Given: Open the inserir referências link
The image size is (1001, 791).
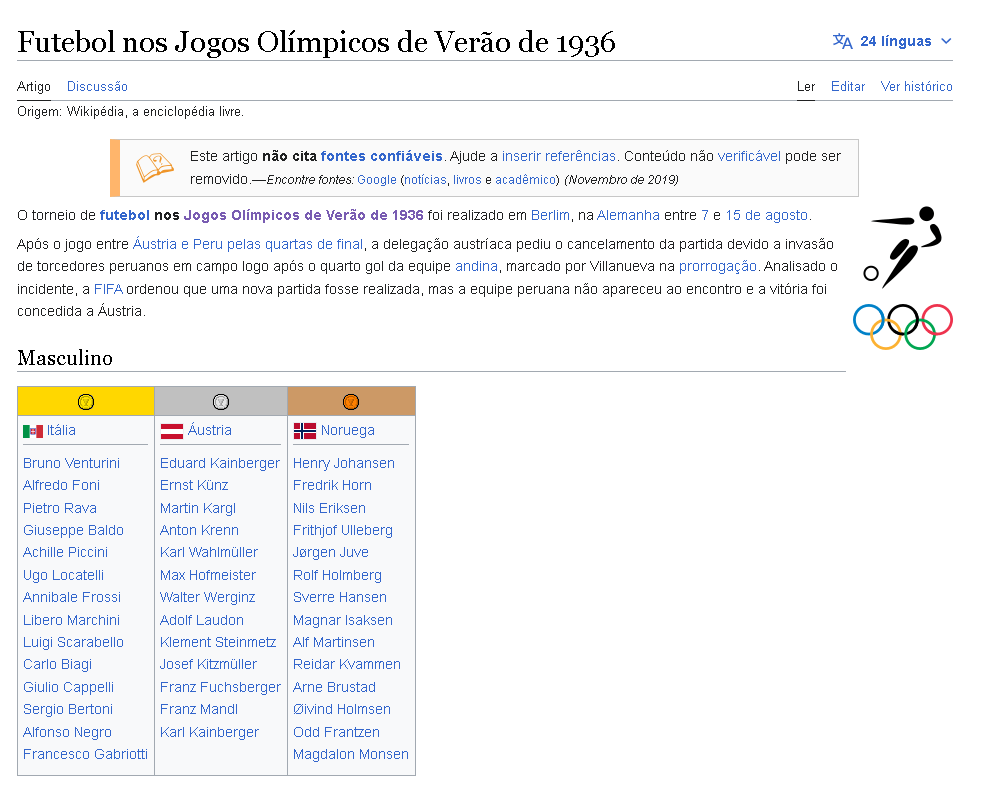Looking at the screenshot, I should coord(558,156).
